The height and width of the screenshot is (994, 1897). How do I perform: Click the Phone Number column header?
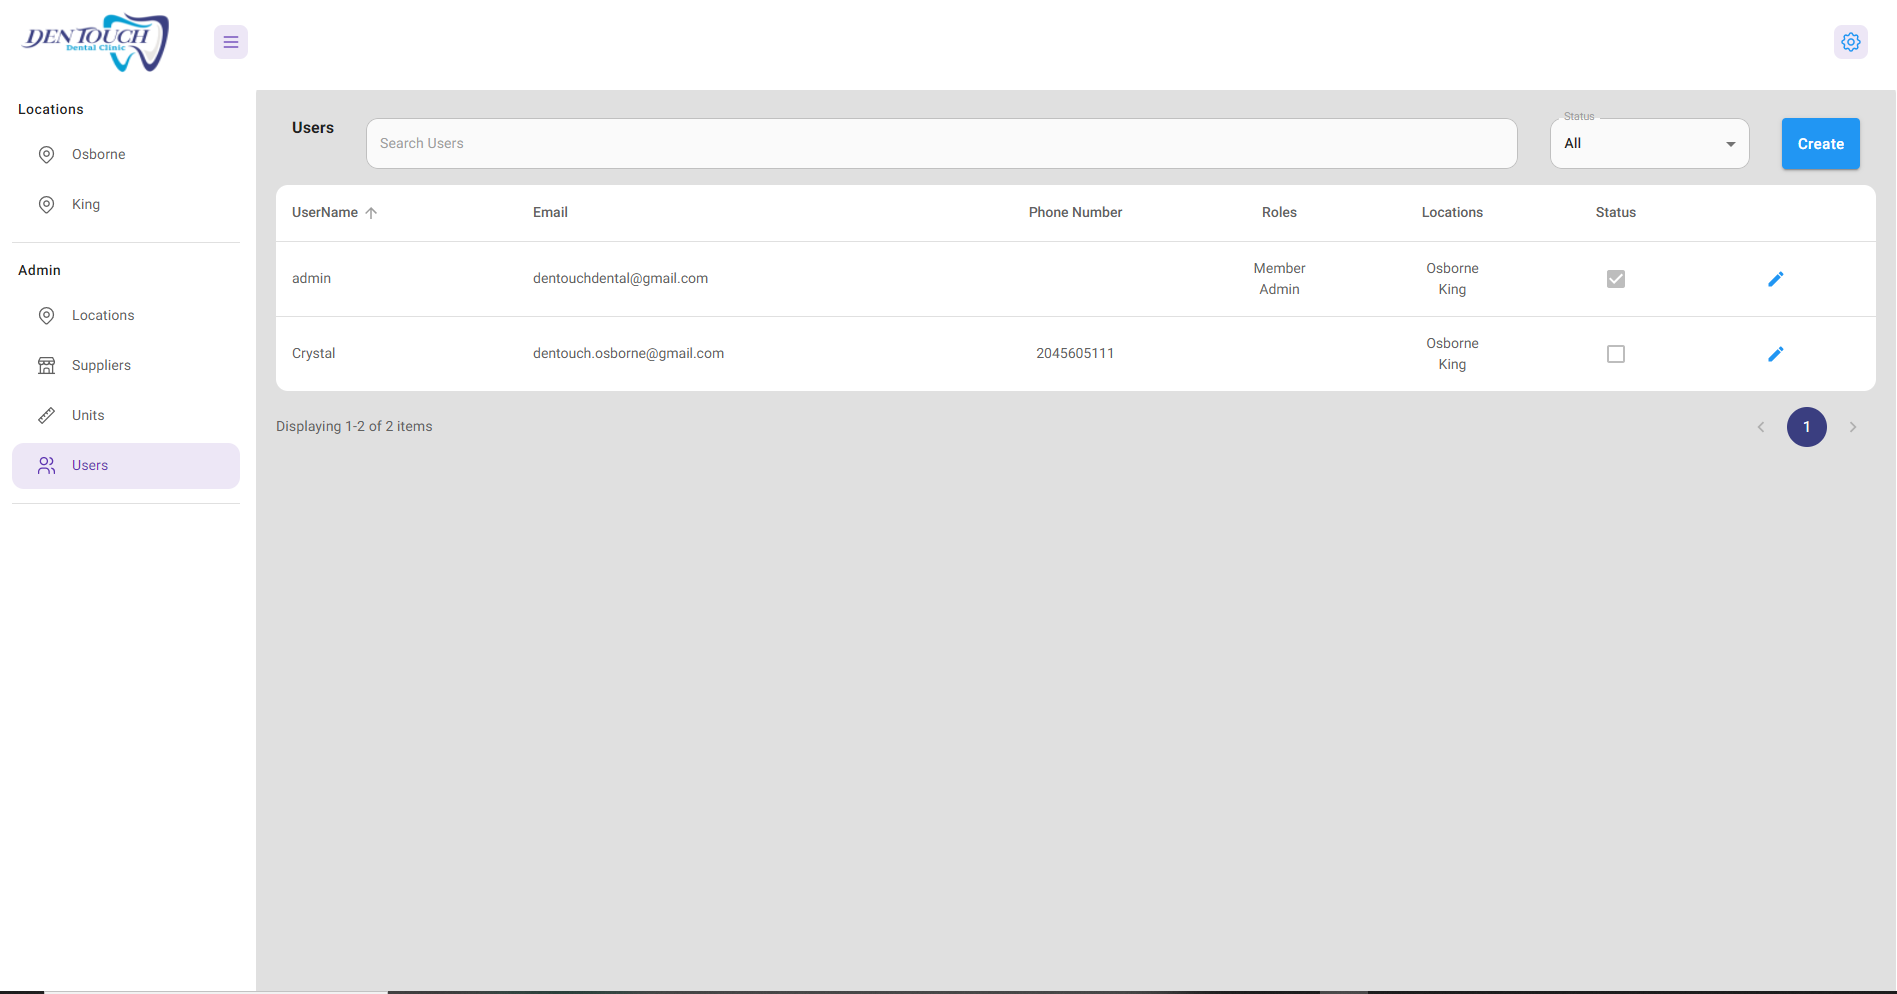[1075, 213]
